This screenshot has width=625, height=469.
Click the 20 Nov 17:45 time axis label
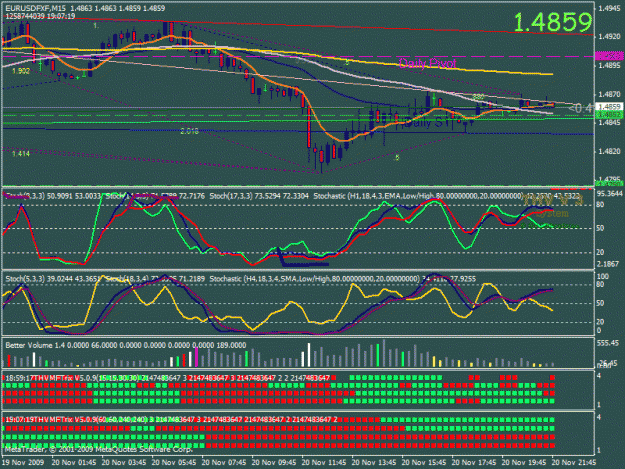point(474,463)
